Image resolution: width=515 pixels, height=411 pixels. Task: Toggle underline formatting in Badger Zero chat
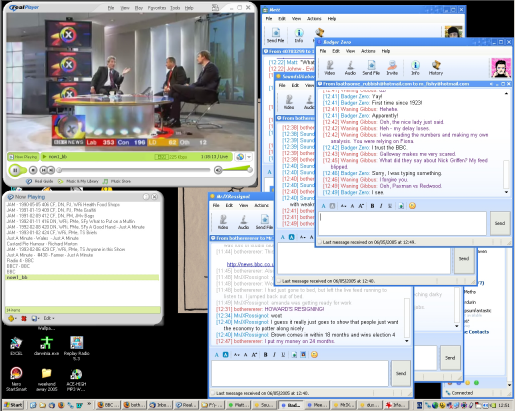coord(390,206)
